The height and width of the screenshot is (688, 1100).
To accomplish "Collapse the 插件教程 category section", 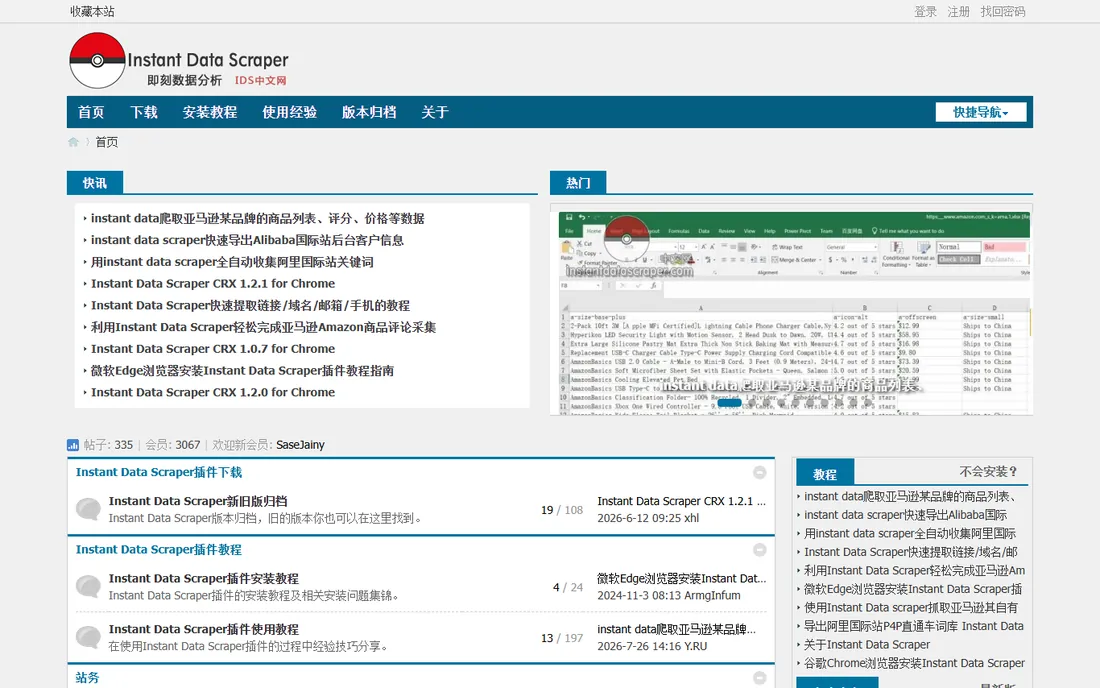I will tap(759, 550).
